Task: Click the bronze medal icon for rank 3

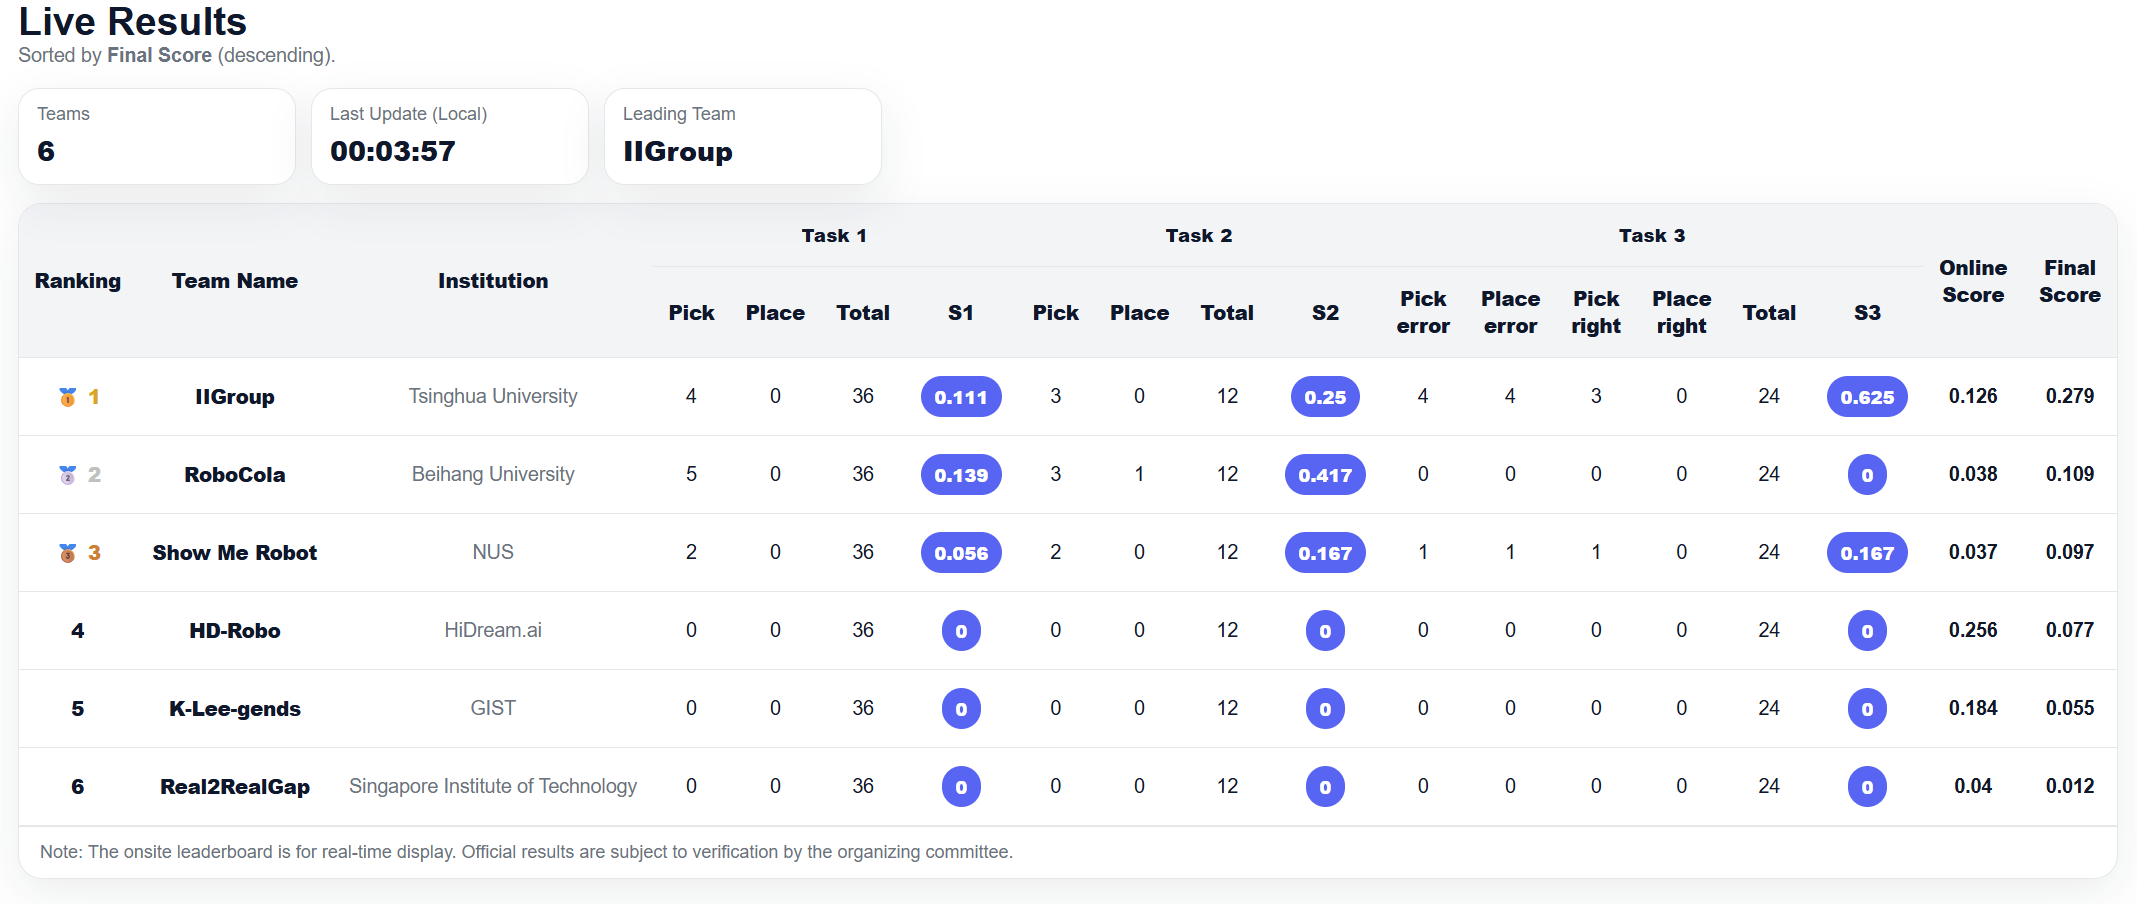Action: pyautogui.click(x=68, y=553)
